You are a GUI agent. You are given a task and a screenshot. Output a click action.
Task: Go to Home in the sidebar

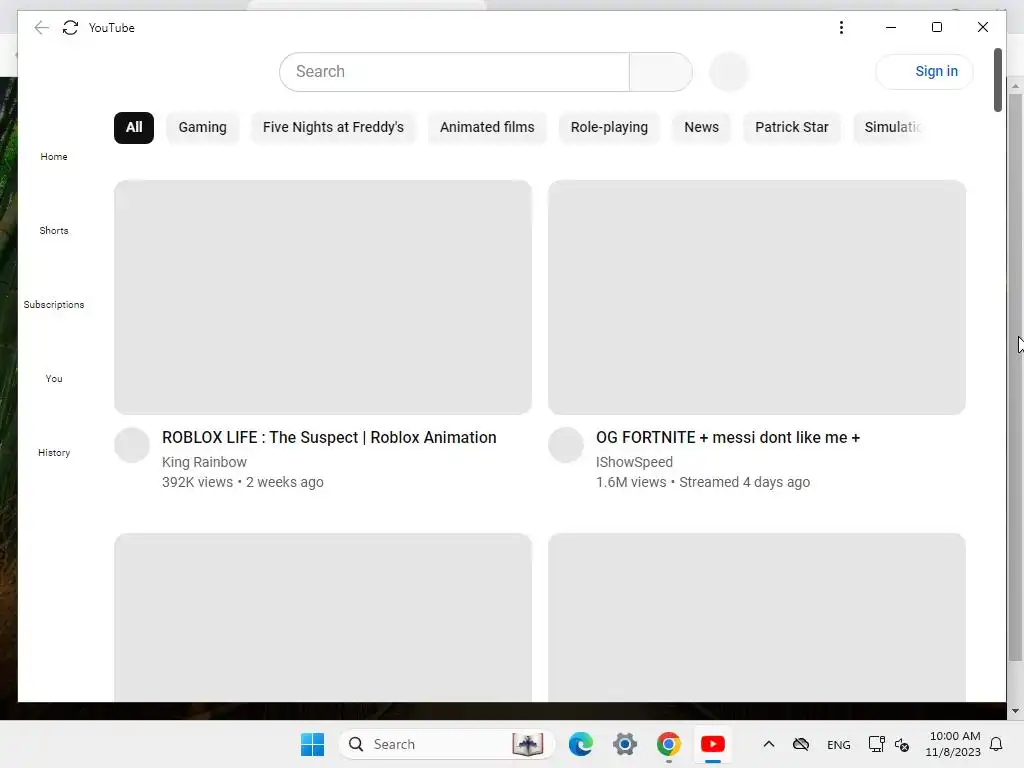tap(54, 157)
